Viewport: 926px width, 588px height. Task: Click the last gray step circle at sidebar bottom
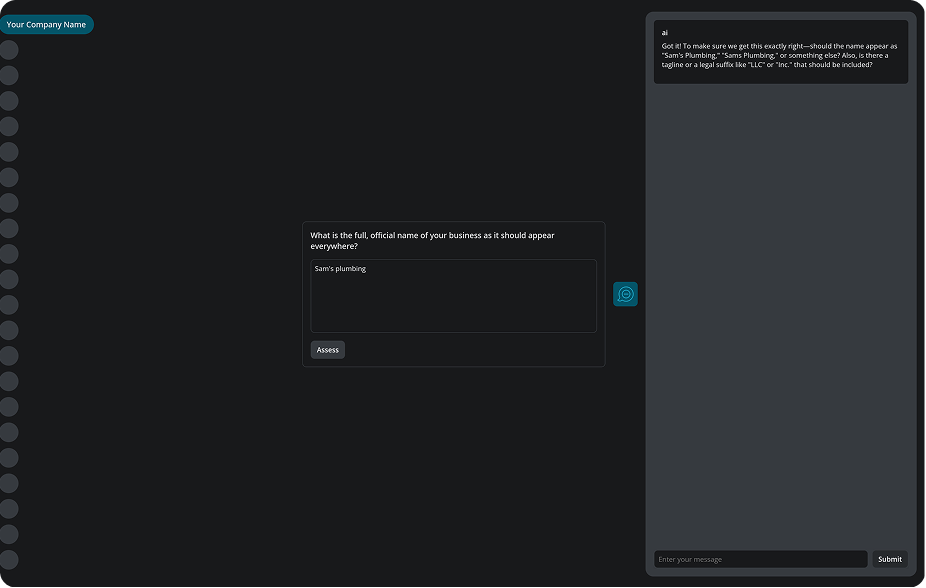[x=9, y=560]
